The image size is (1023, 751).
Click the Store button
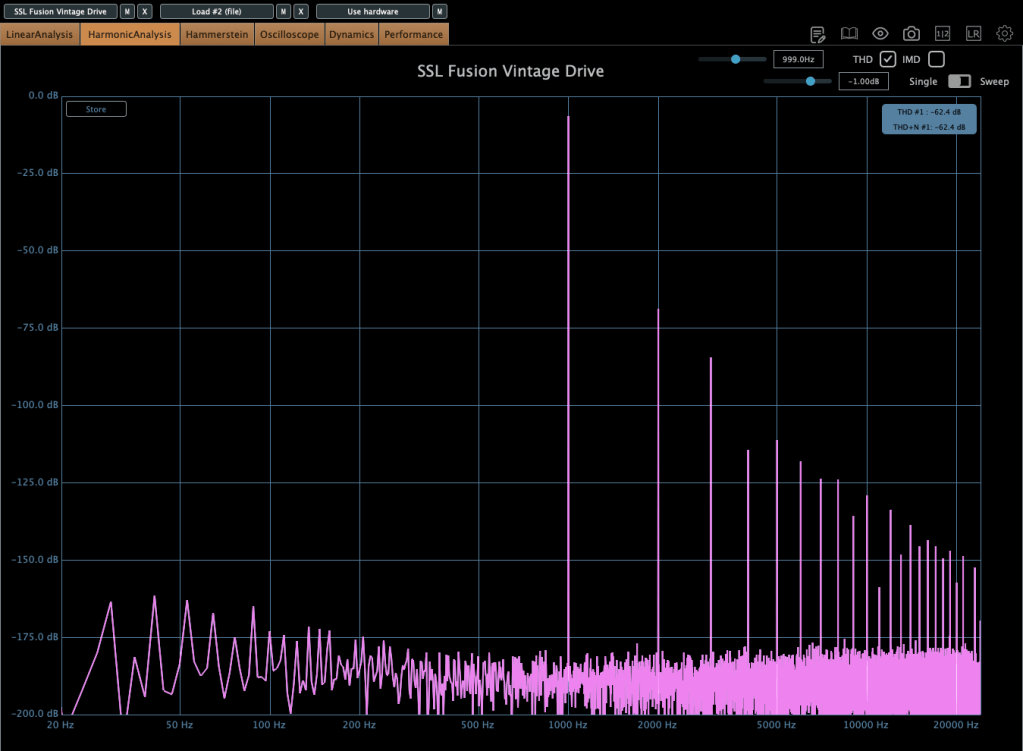(x=96, y=109)
